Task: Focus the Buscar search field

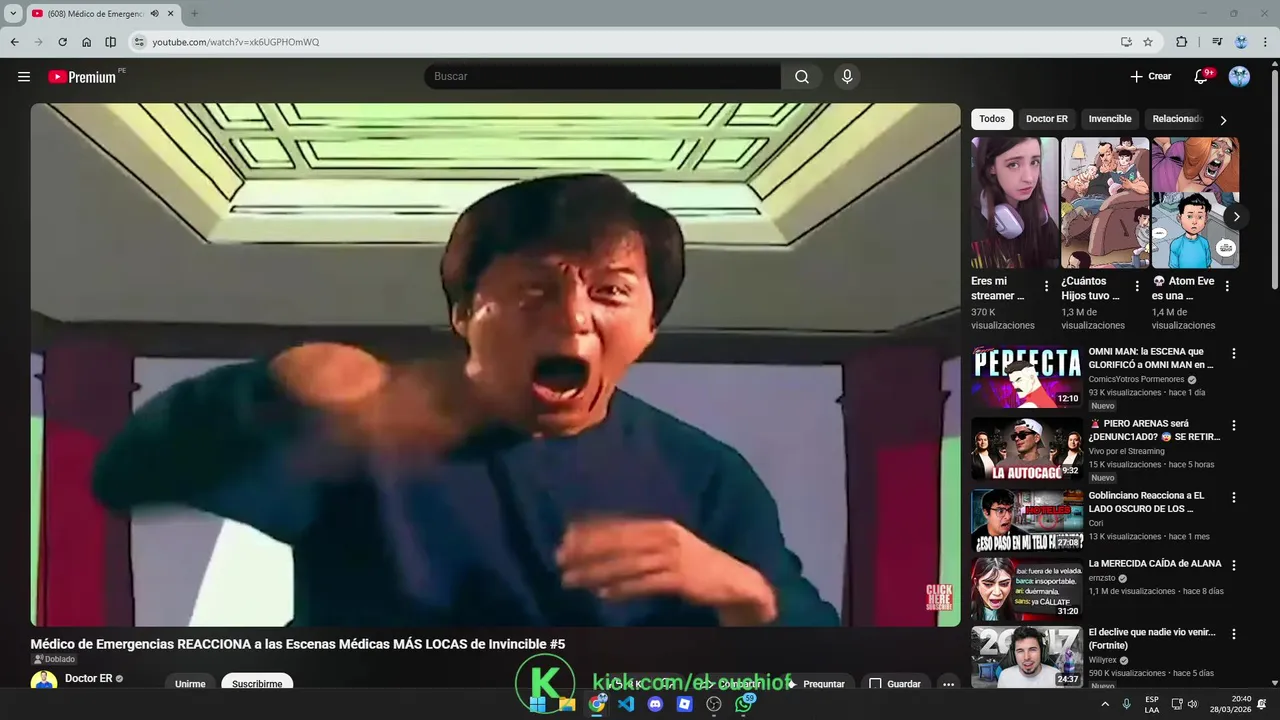Action: 603,77
